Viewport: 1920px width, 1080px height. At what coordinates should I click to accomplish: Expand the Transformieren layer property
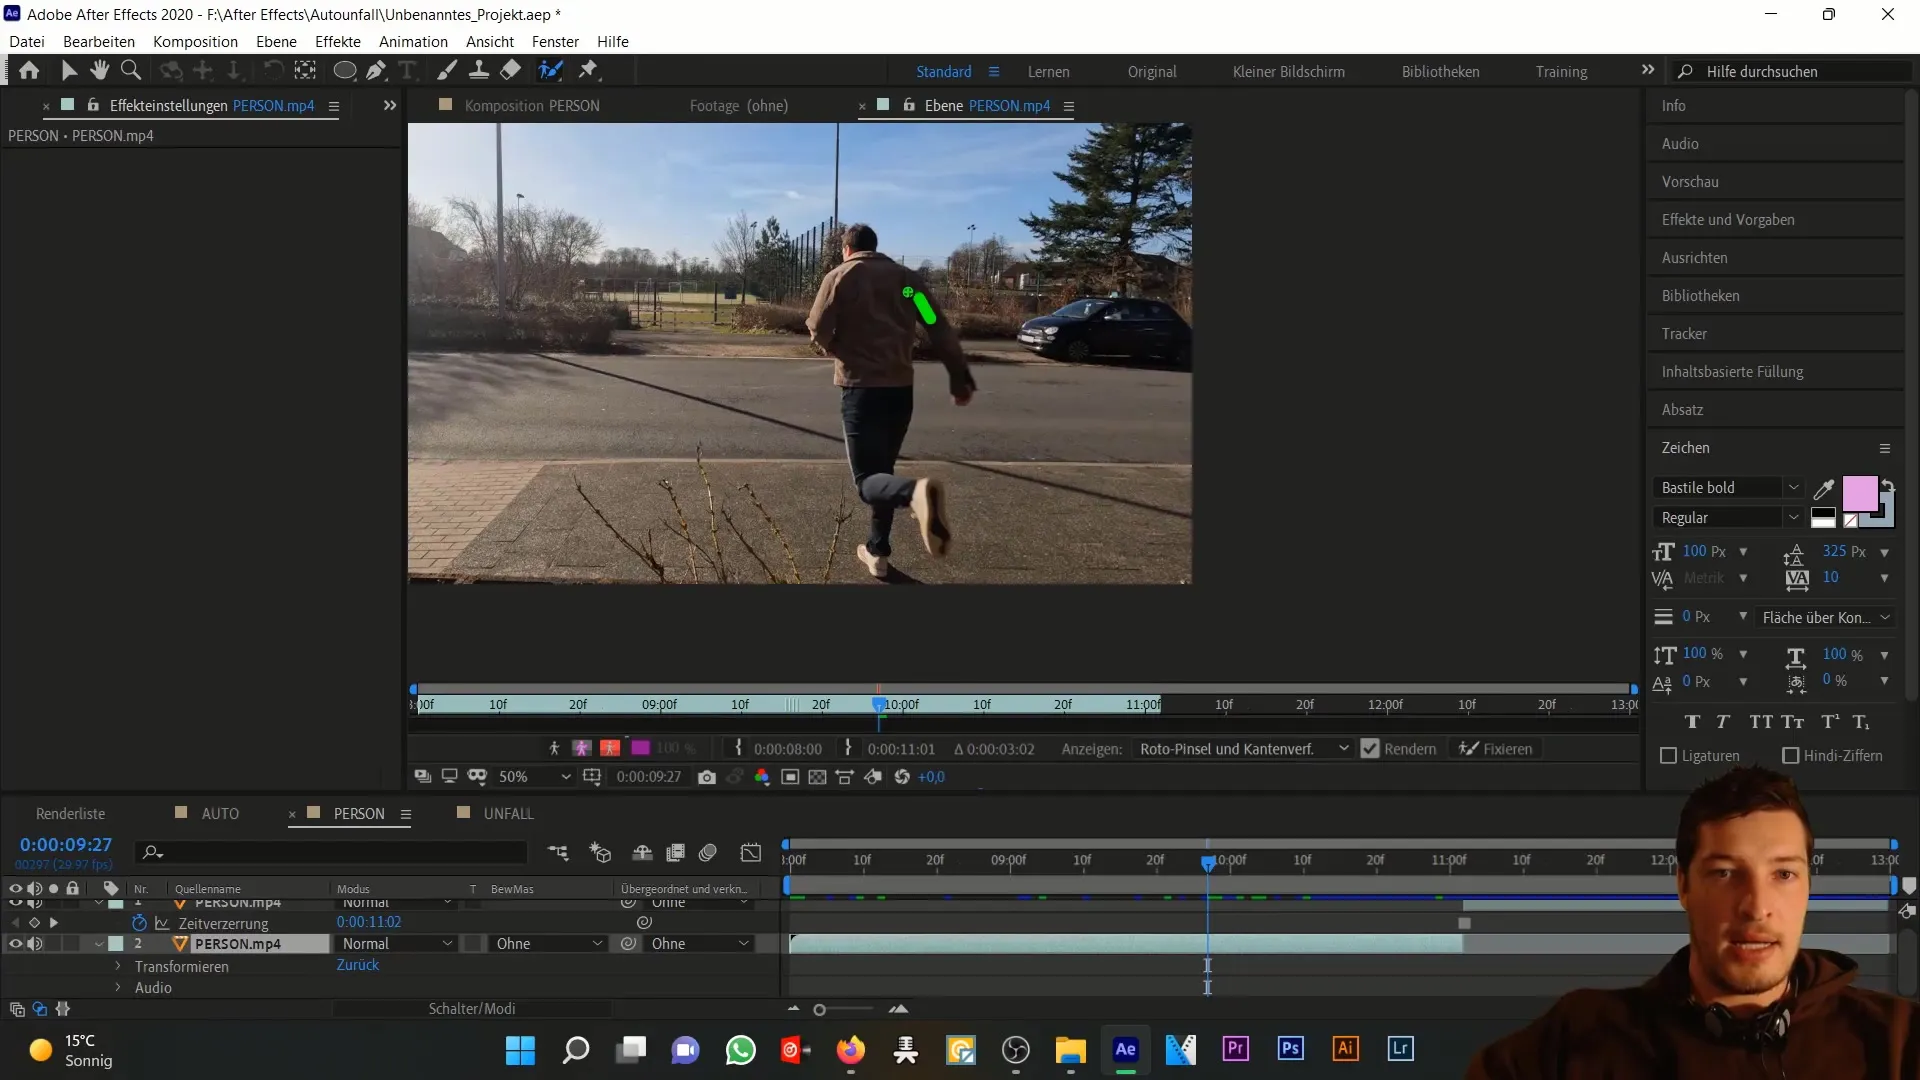pos(119,965)
